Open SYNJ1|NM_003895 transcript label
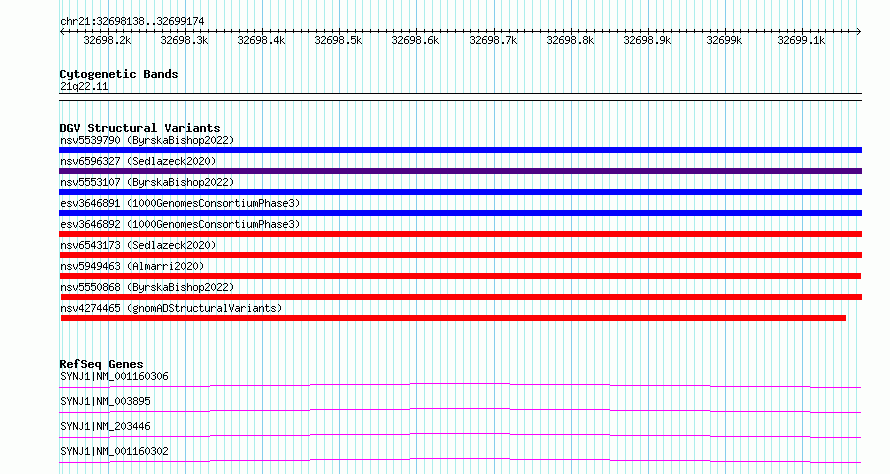This screenshot has height=474, width=890. click(x=106, y=401)
